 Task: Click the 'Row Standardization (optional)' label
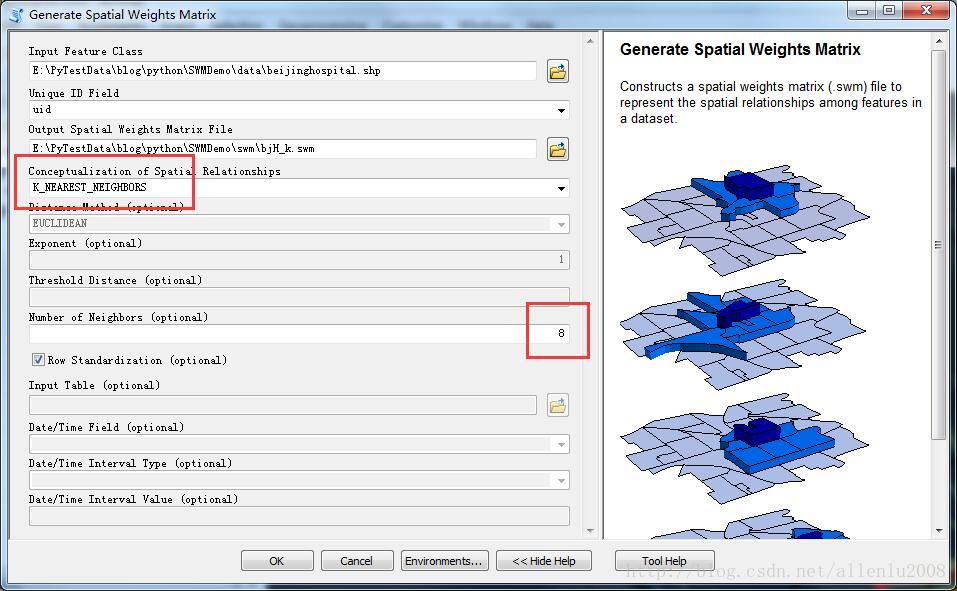(x=137, y=360)
